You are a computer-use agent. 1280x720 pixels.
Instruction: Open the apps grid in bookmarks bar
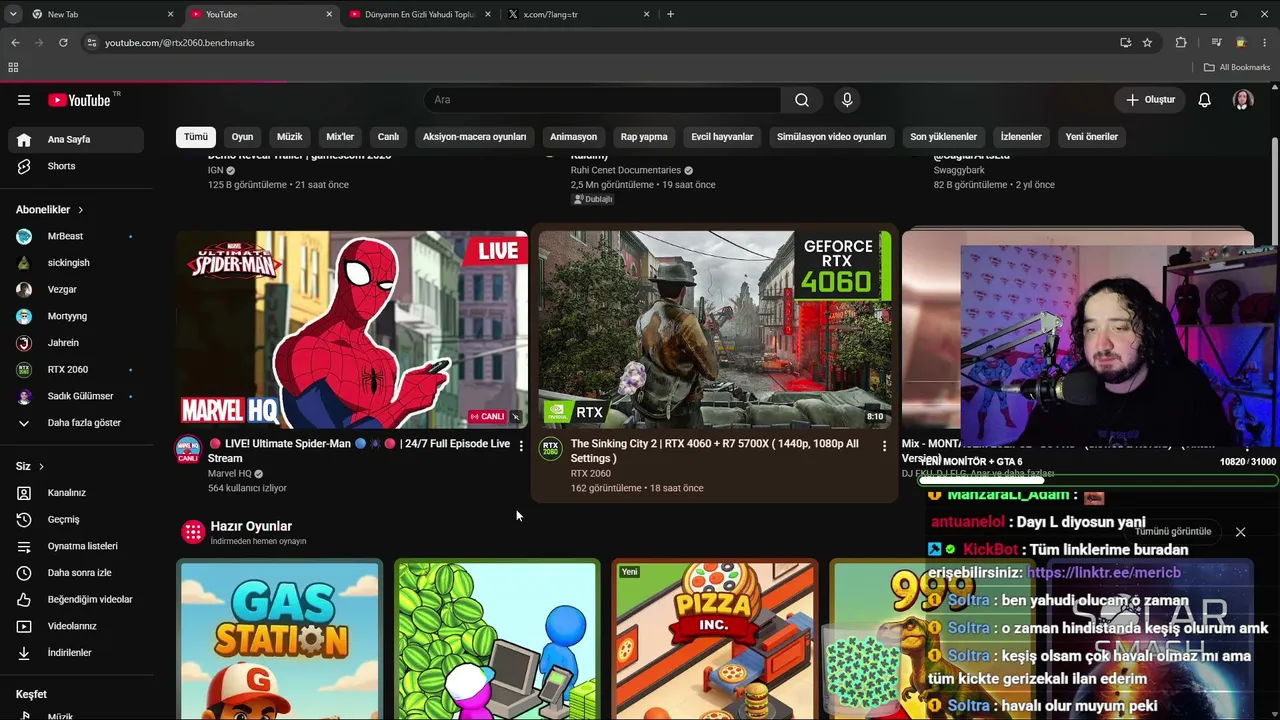[13, 67]
